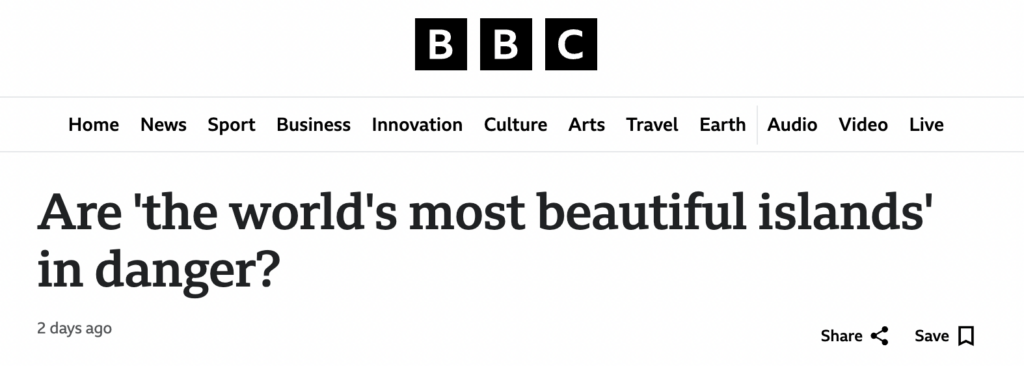This screenshot has height=366, width=1024.
Task: Open the Live section
Action: [x=926, y=124]
